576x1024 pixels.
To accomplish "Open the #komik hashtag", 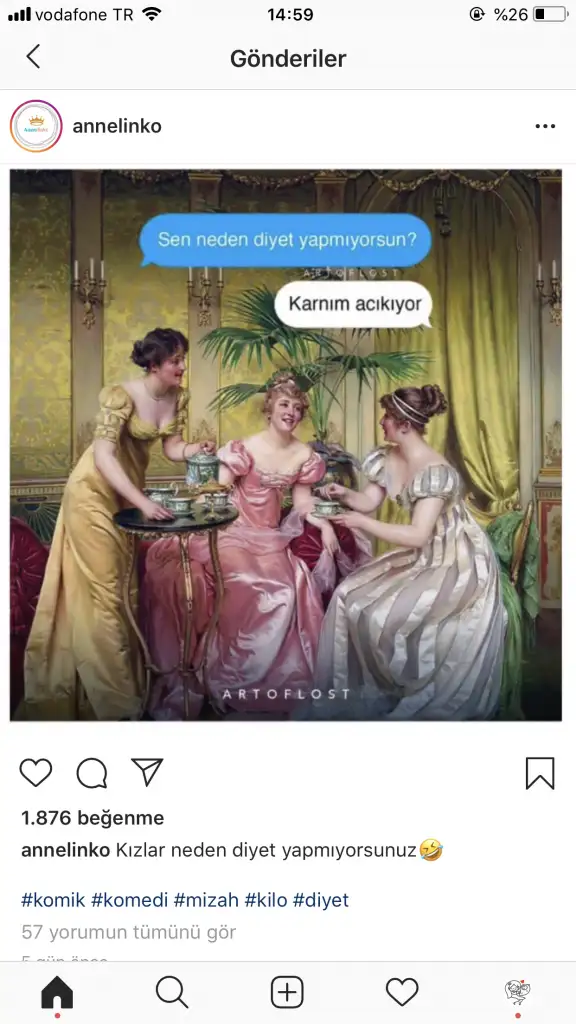I will (53, 900).
